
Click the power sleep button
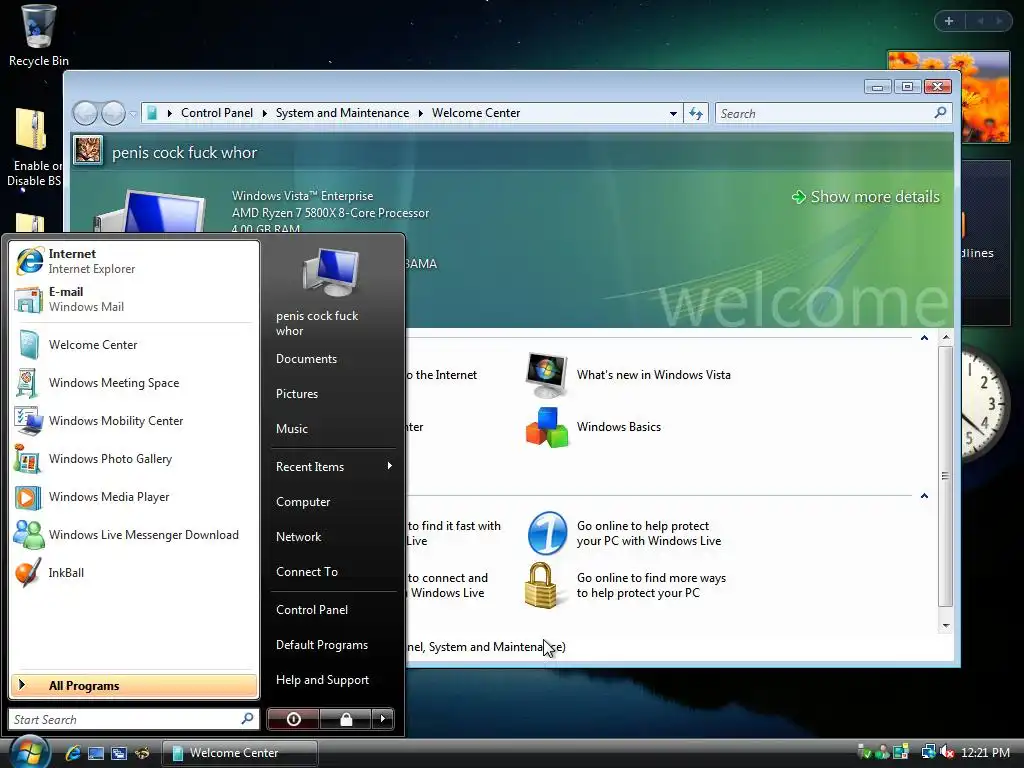point(293,719)
